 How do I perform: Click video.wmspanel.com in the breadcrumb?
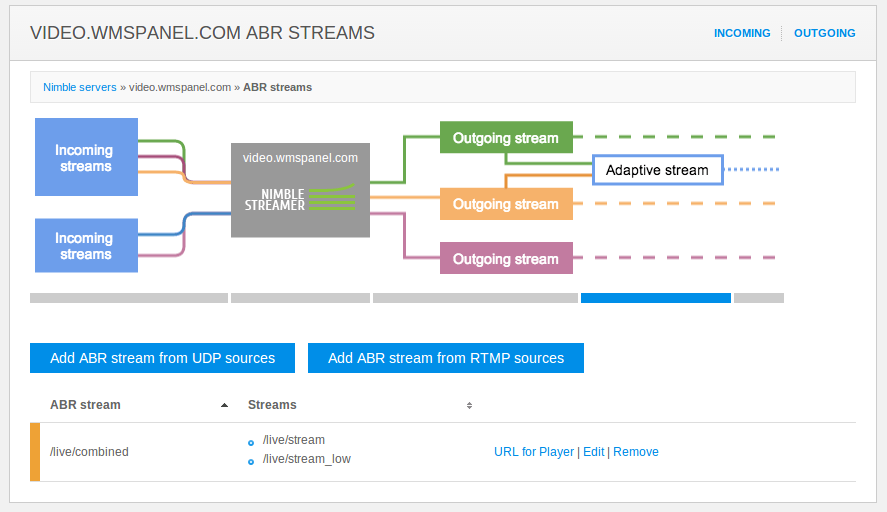tap(180, 87)
